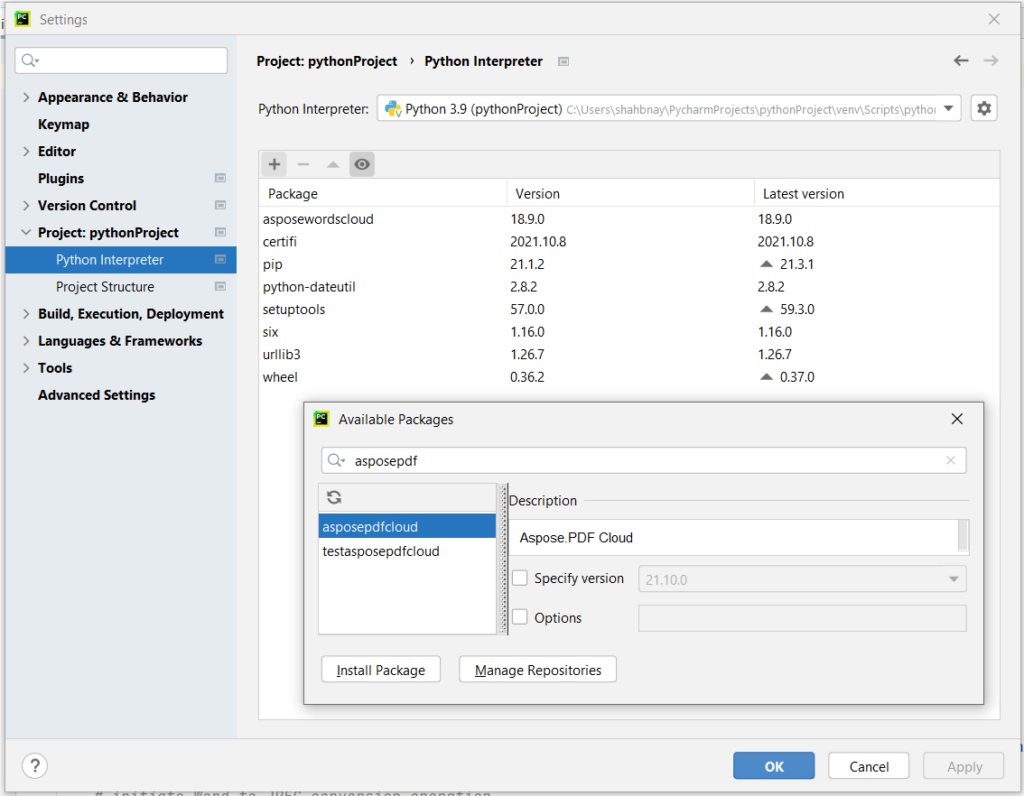This screenshot has width=1024, height=796.
Task: Open interpreter settings via the gear icon
Action: tap(984, 108)
